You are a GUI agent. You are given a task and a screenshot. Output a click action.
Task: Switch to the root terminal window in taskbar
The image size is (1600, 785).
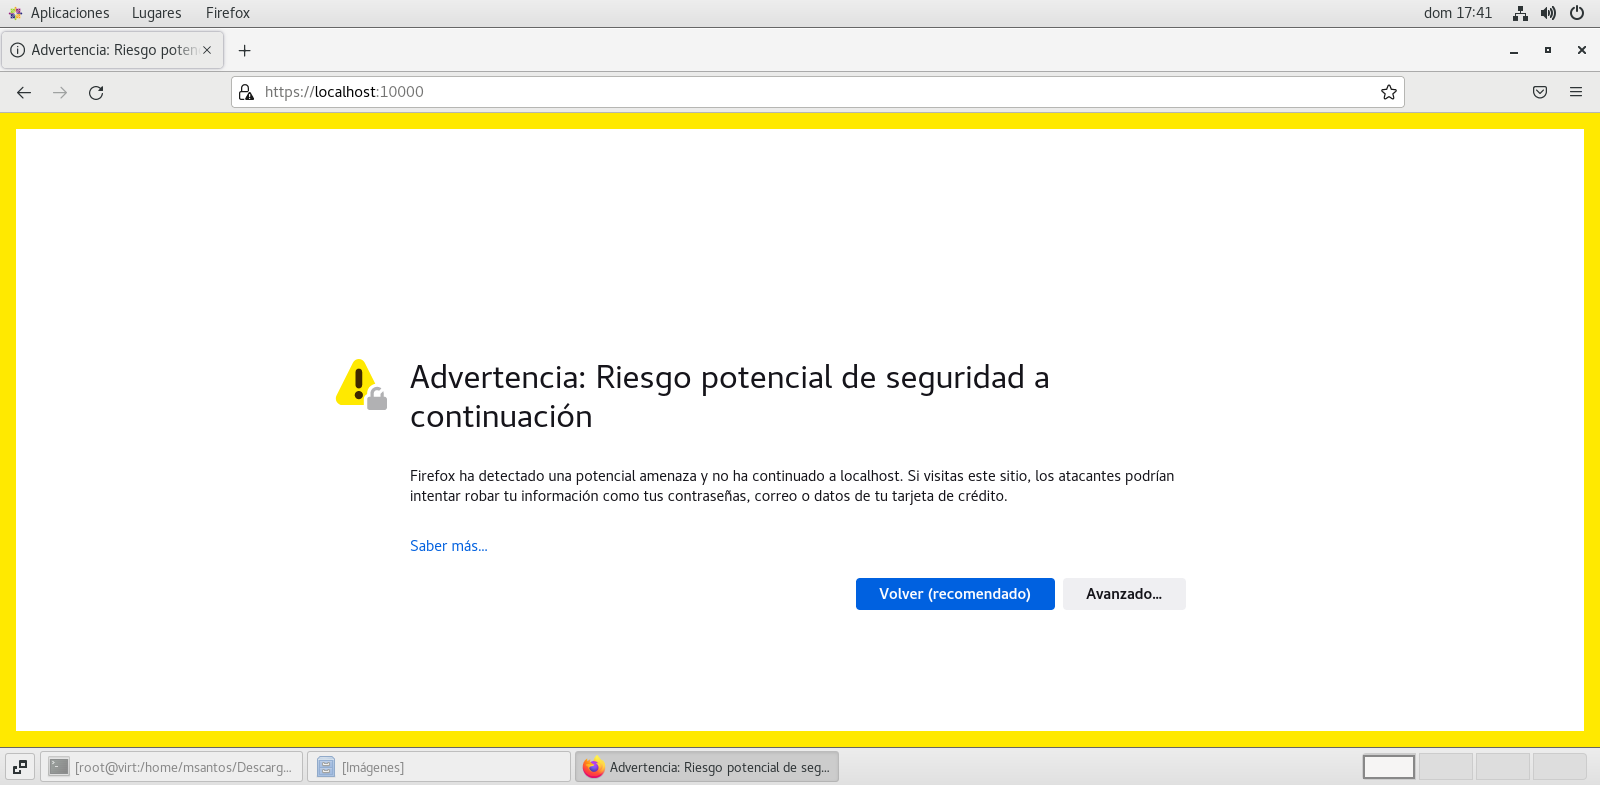coord(171,767)
